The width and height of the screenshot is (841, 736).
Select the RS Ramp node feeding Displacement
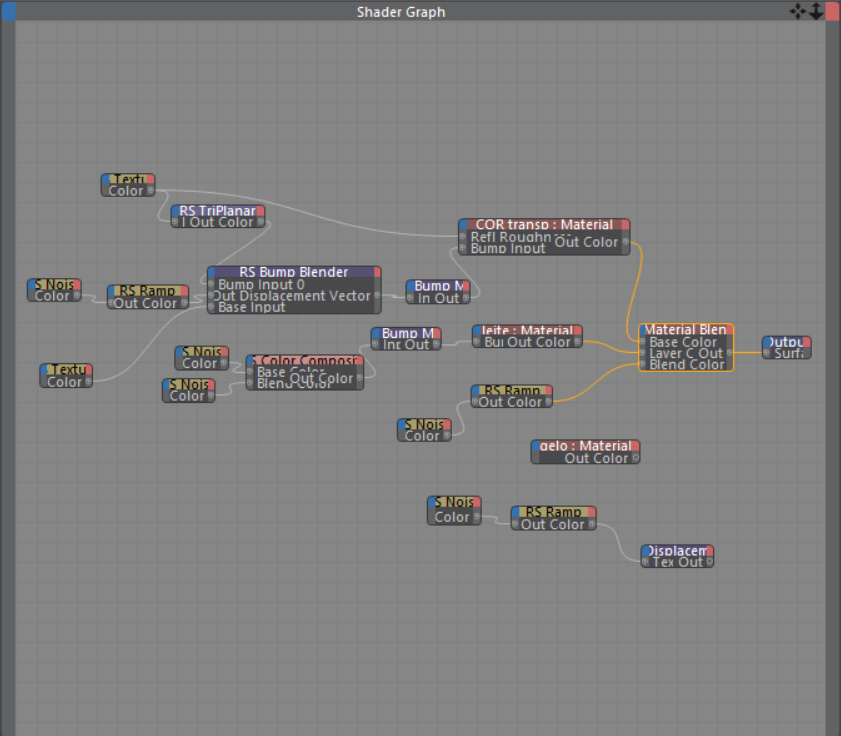coord(553,518)
